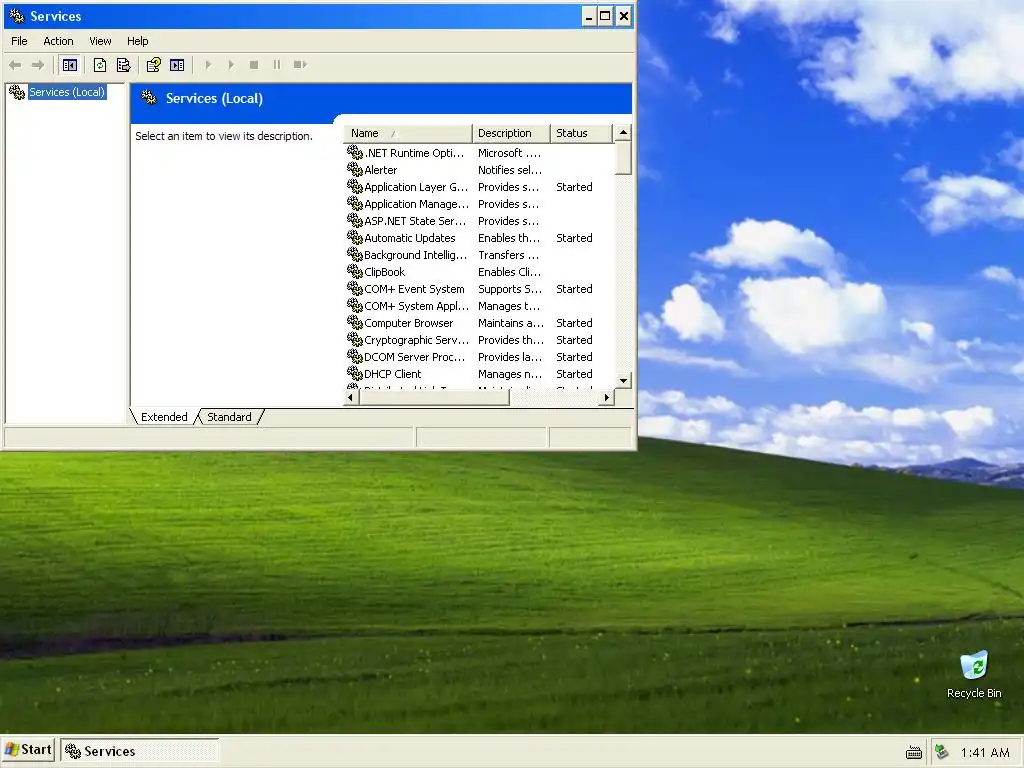Click the Restart Service toolbar icon
The width and height of the screenshot is (1024, 768).
pyautogui.click(x=300, y=65)
